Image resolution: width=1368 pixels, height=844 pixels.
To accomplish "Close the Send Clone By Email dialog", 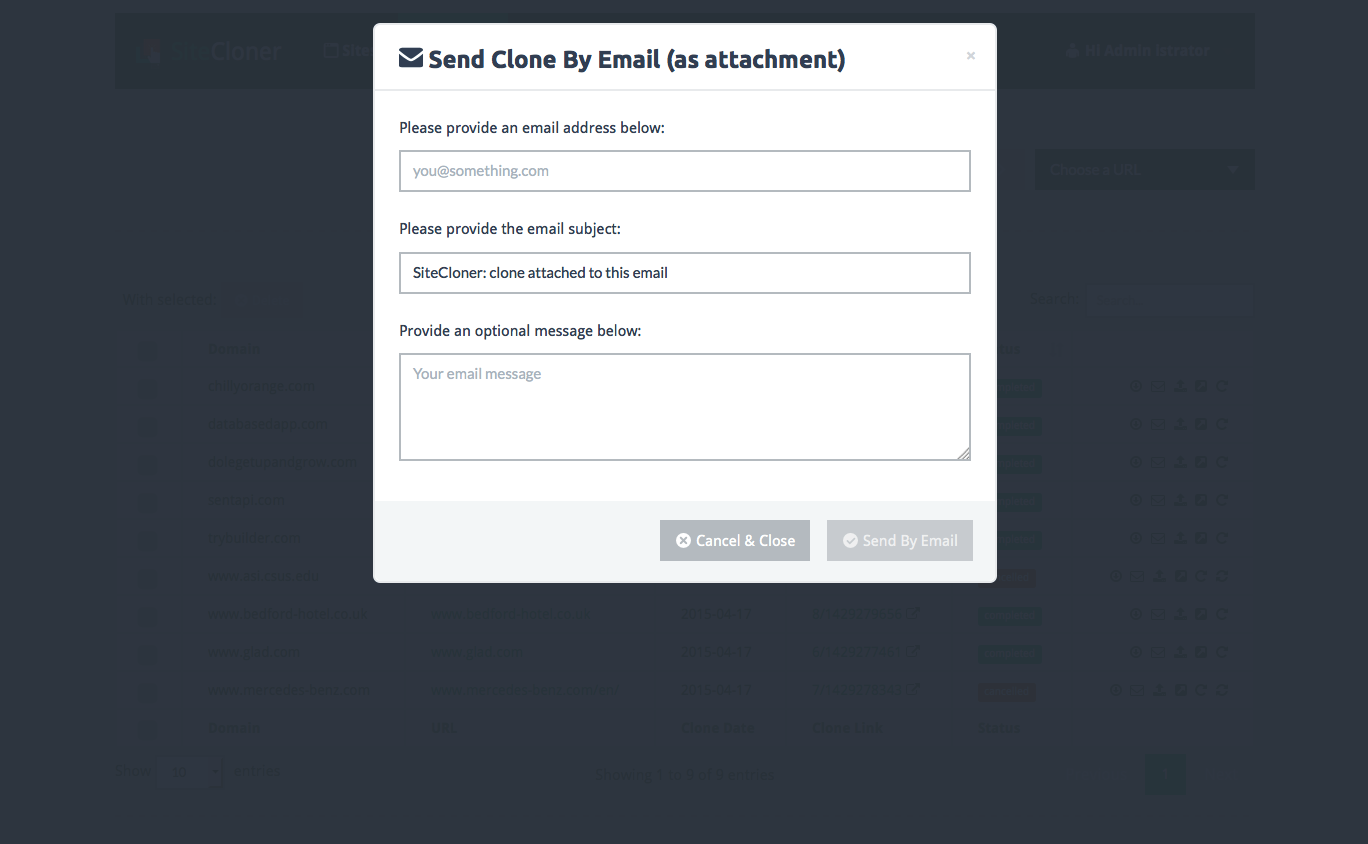I will 970,56.
